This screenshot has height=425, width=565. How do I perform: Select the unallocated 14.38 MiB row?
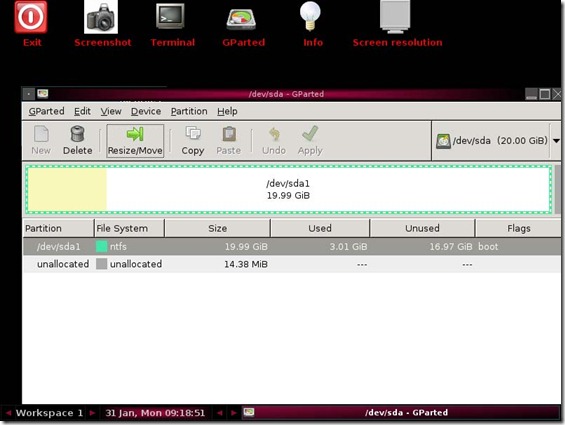(x=292, y=264)
